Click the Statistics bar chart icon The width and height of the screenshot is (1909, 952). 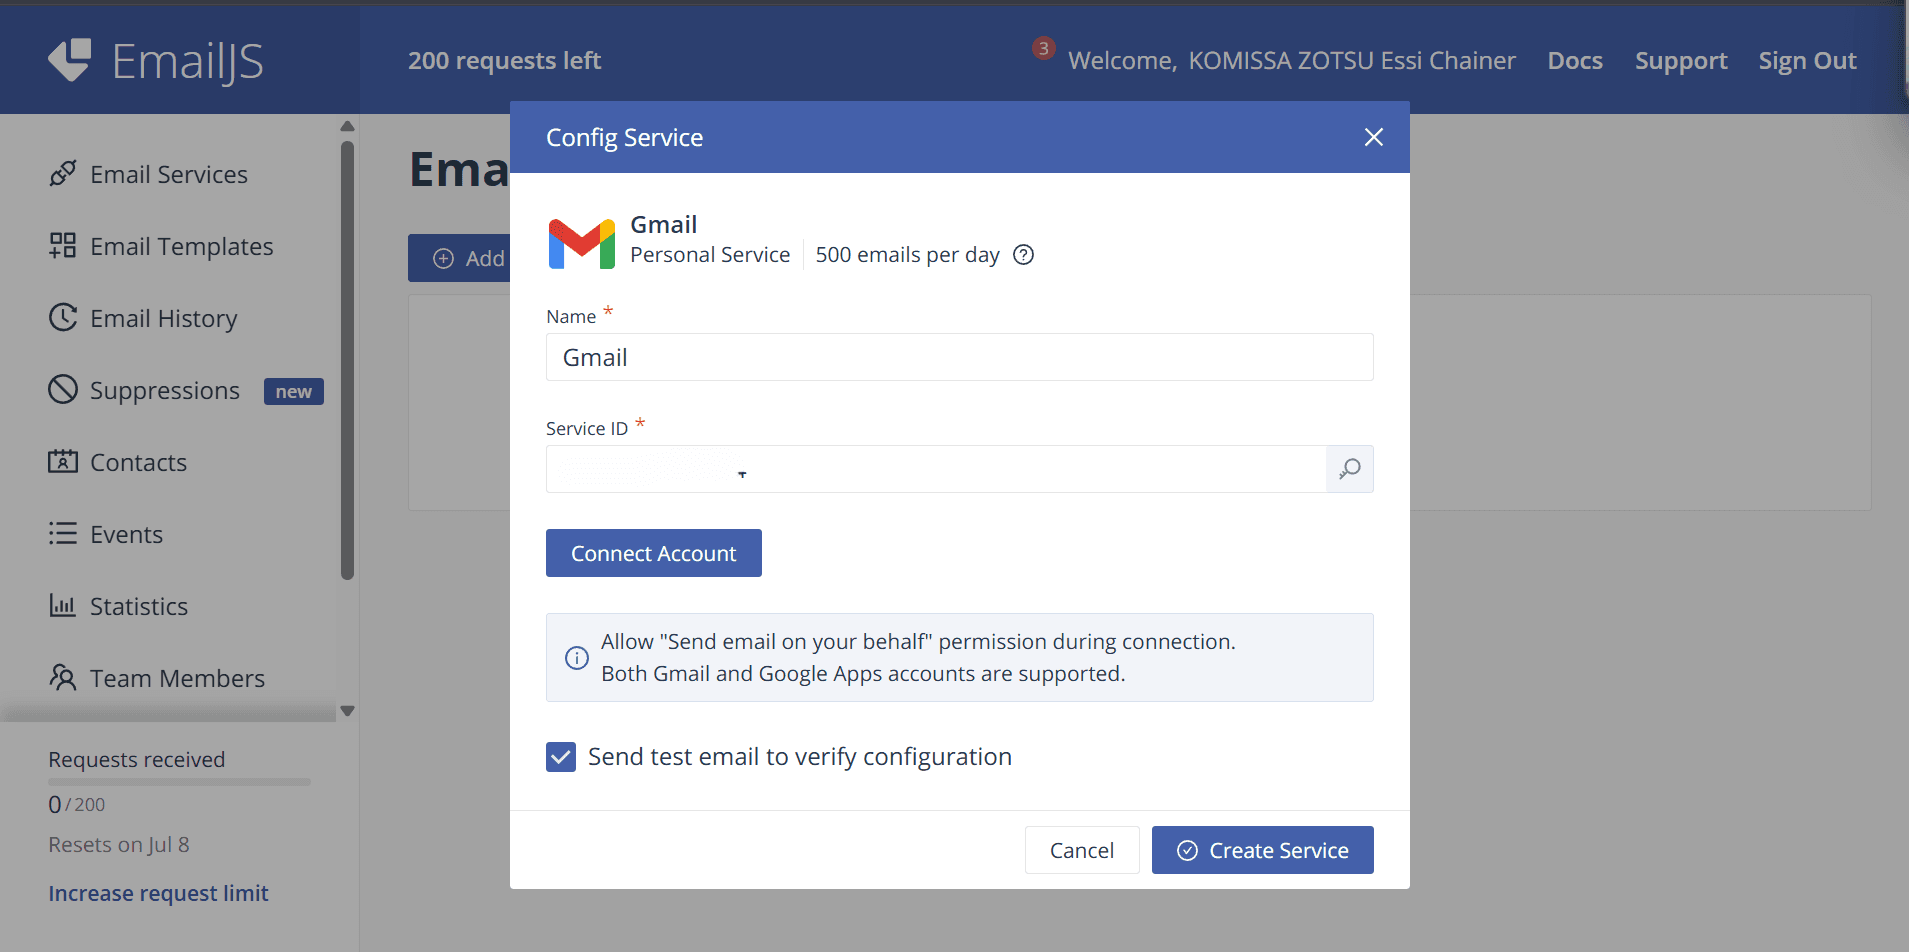[63, 606]
